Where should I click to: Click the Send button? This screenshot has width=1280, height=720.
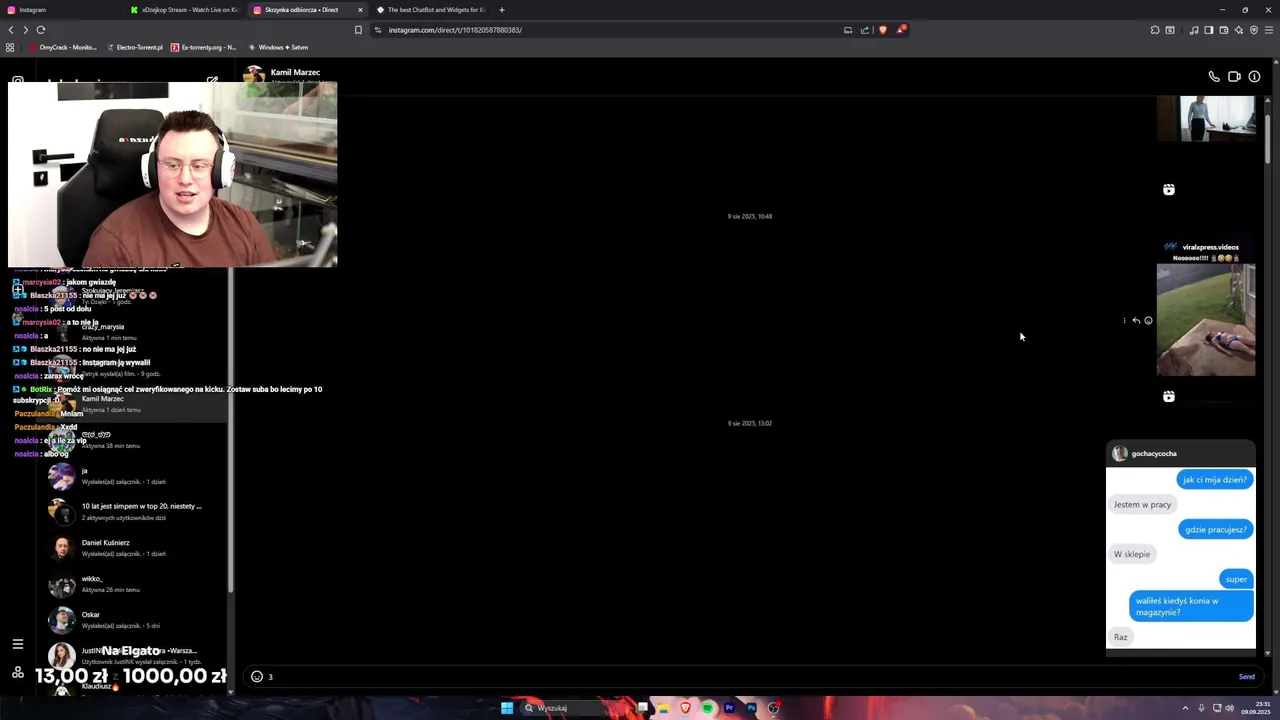tap(1246, 677)
